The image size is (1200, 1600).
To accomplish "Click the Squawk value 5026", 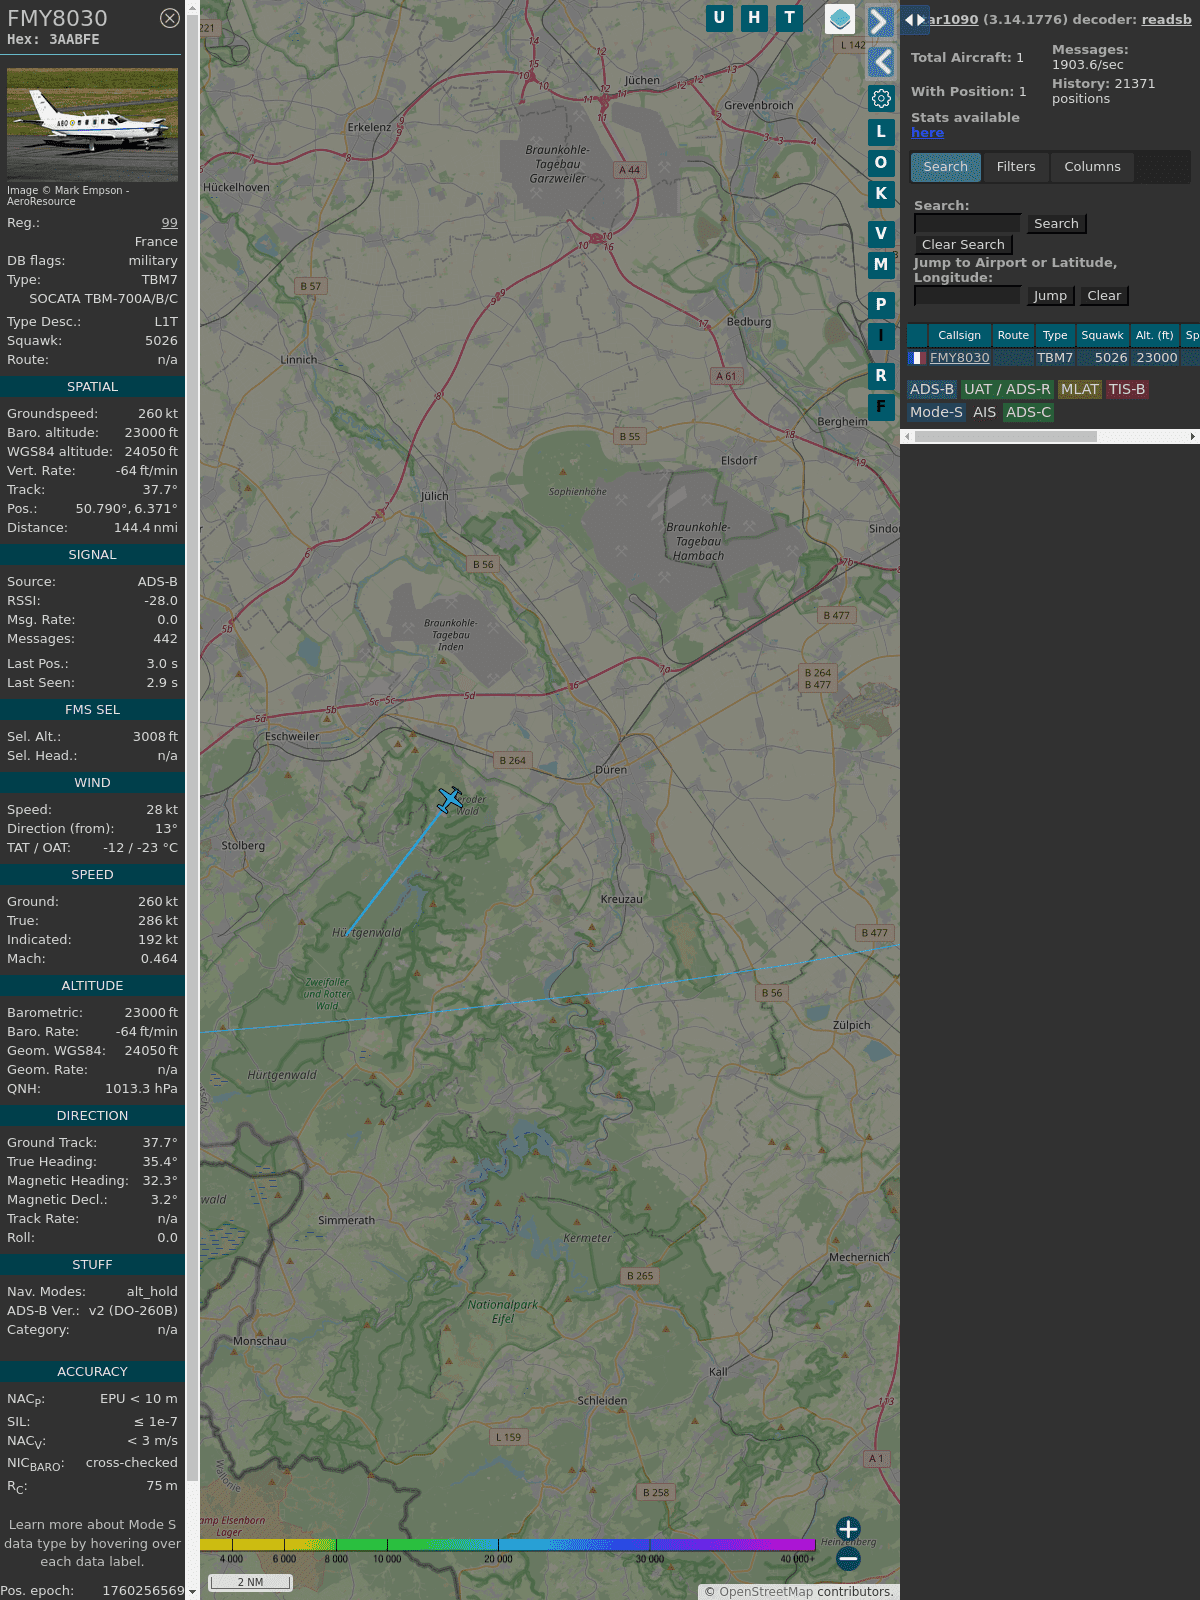I will [161, 341].
